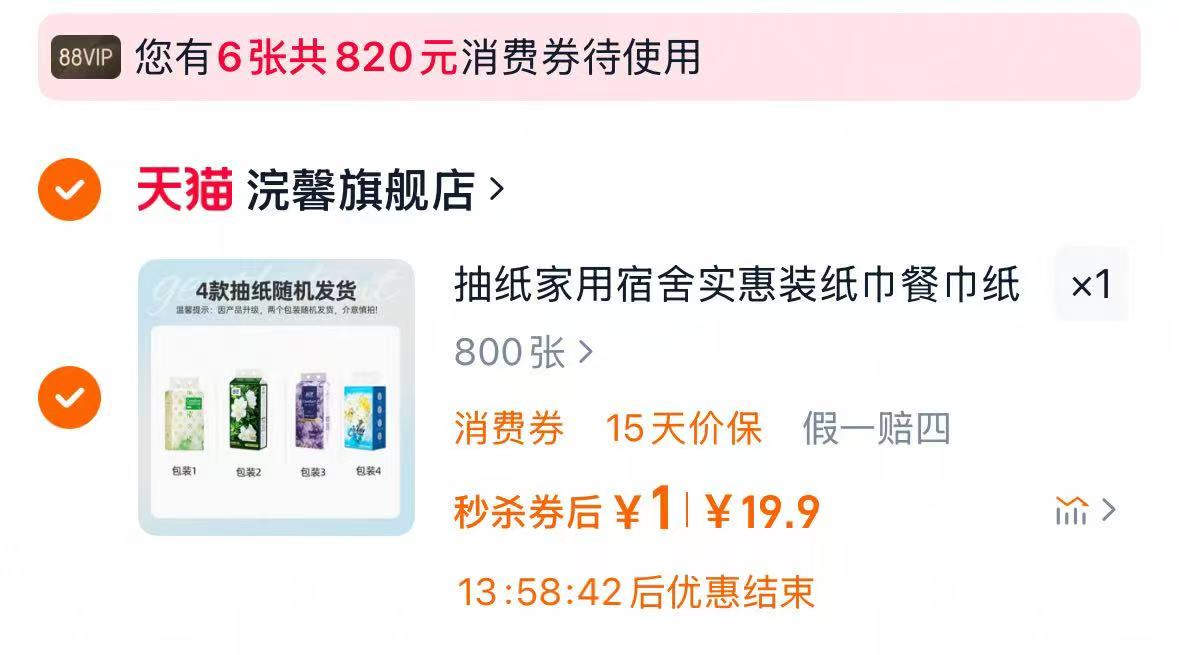Uncheck the tissue product item checkbox
The image size is (1179, 655).
click(x=69, y=397)
